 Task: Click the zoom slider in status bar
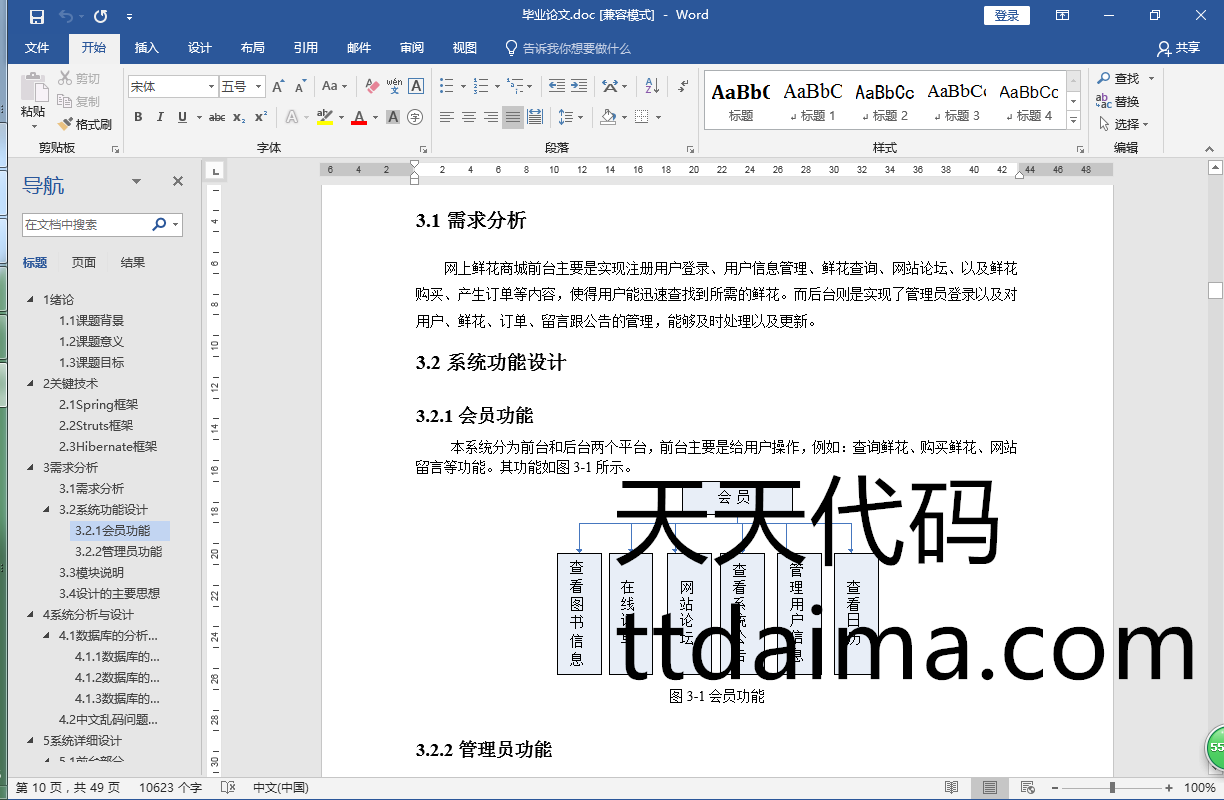pyautogui.click(x=1112, y=788)
